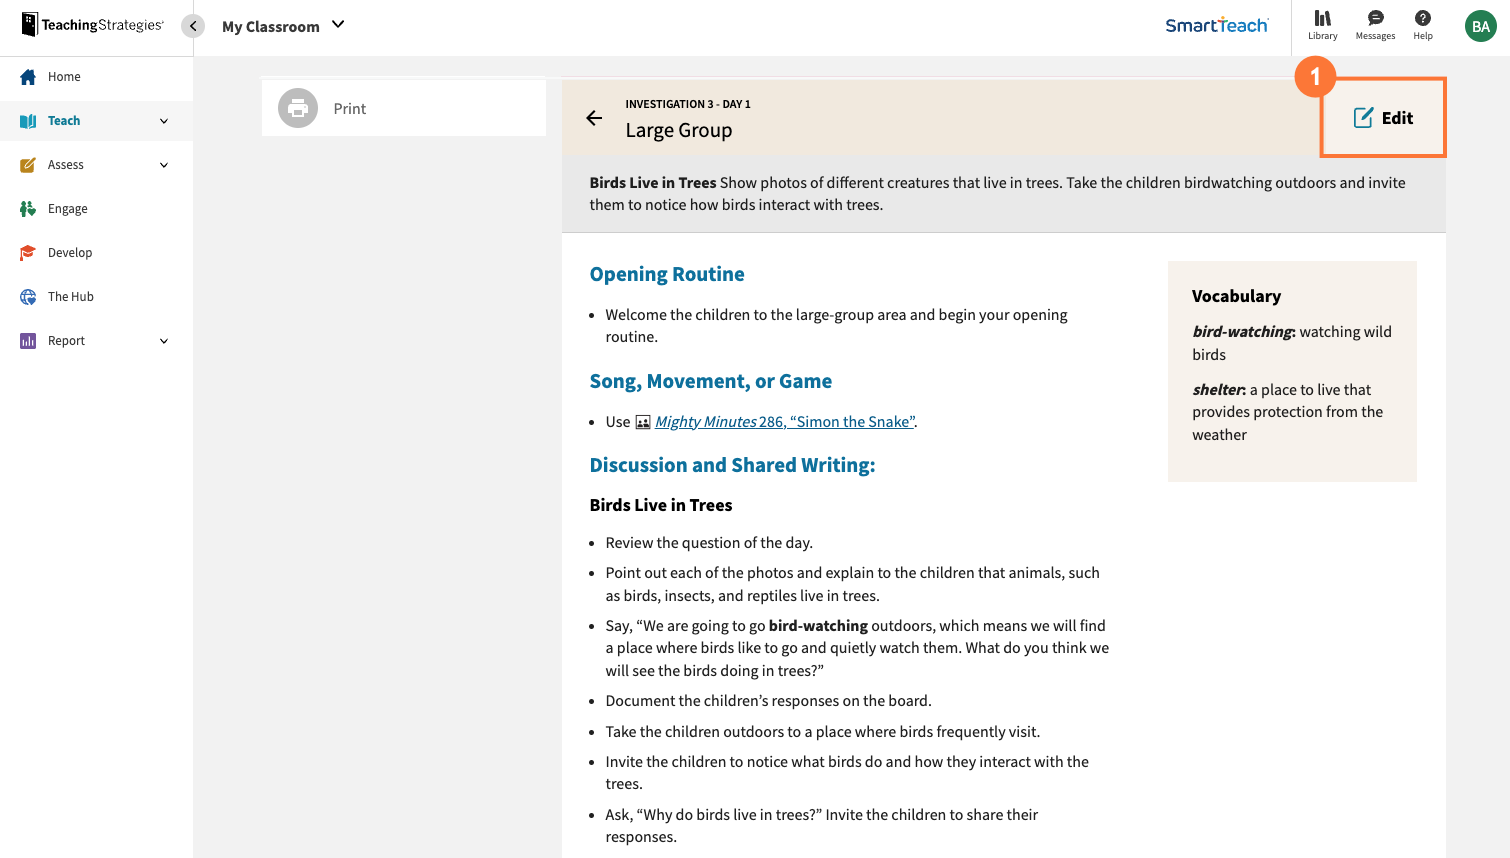Select the Develop rocket icon in sidebar
Image resolution: width=1510 pixels, height=858 pixels.
pyautogui.click(x=30, y=252)
